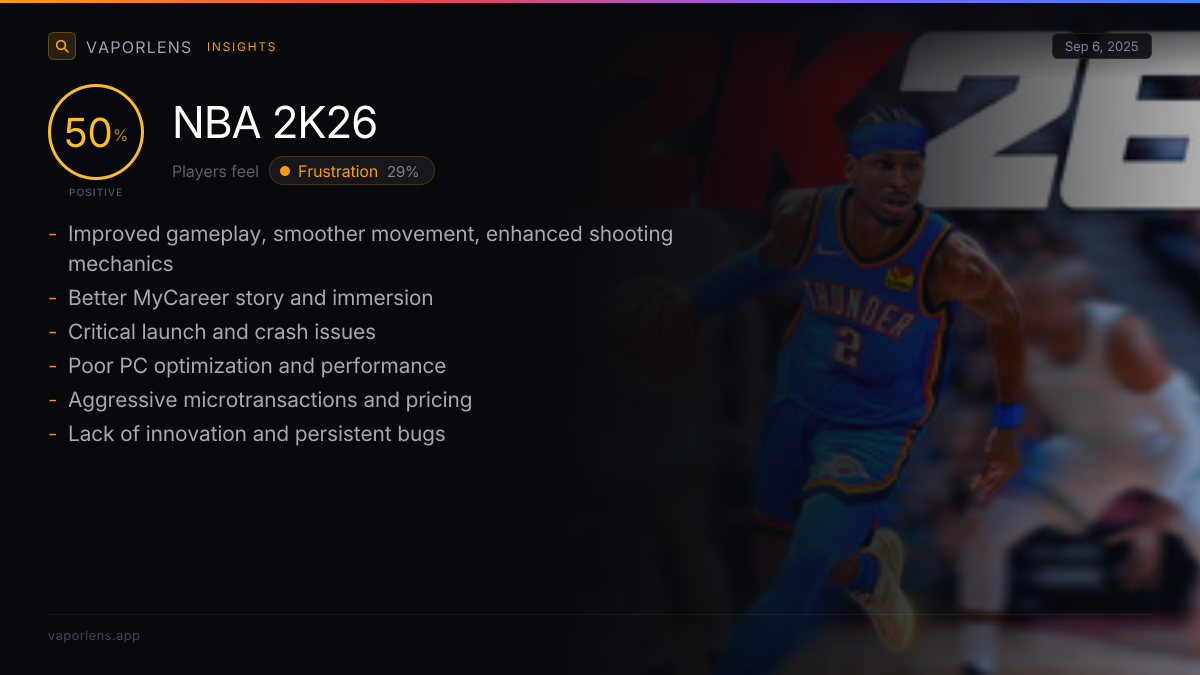Click the POSITIVE label under the score
This screenshot has height=675, width=1200.
(x=96, y=192)
